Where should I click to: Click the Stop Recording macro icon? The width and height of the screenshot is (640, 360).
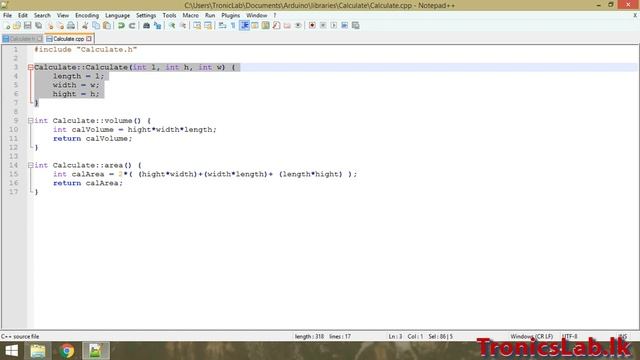(323, 26)
